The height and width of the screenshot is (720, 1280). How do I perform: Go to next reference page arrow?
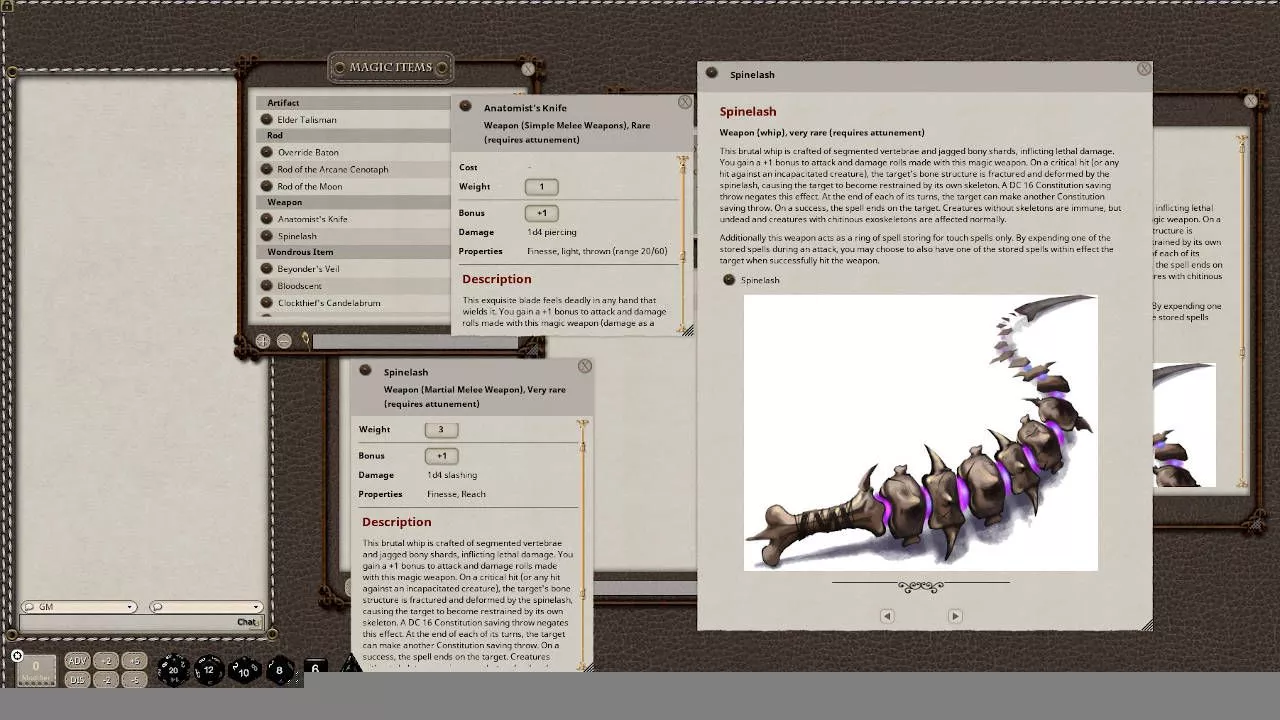(x=955, y=616)
